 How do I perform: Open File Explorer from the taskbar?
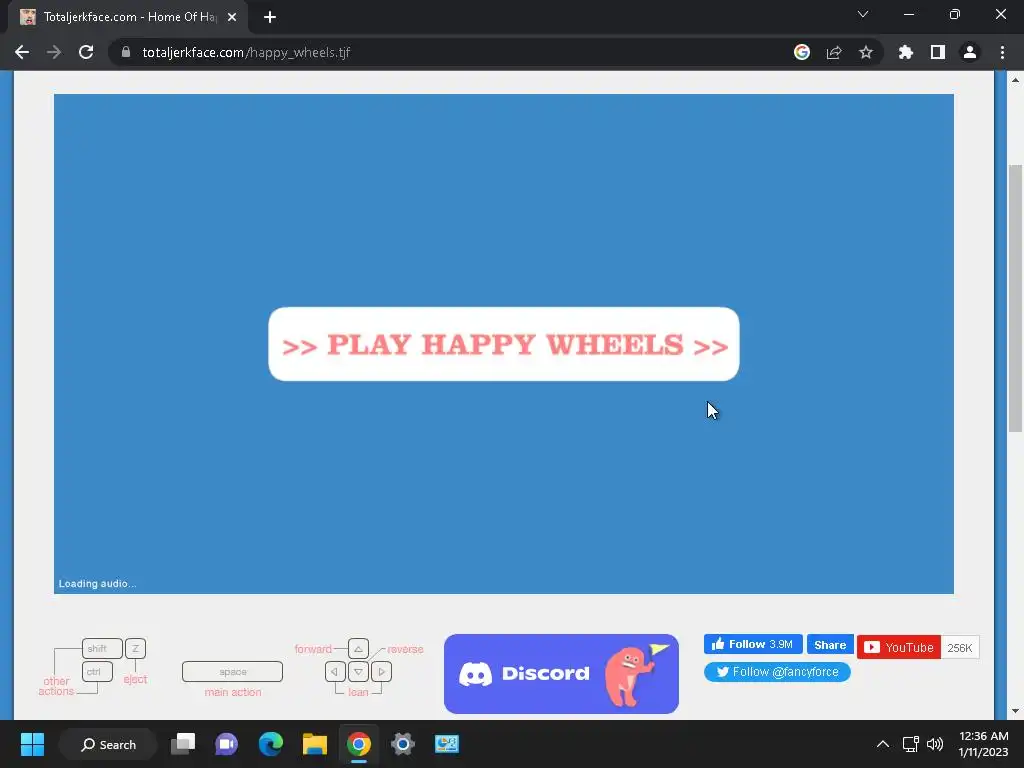pos(315,744)
